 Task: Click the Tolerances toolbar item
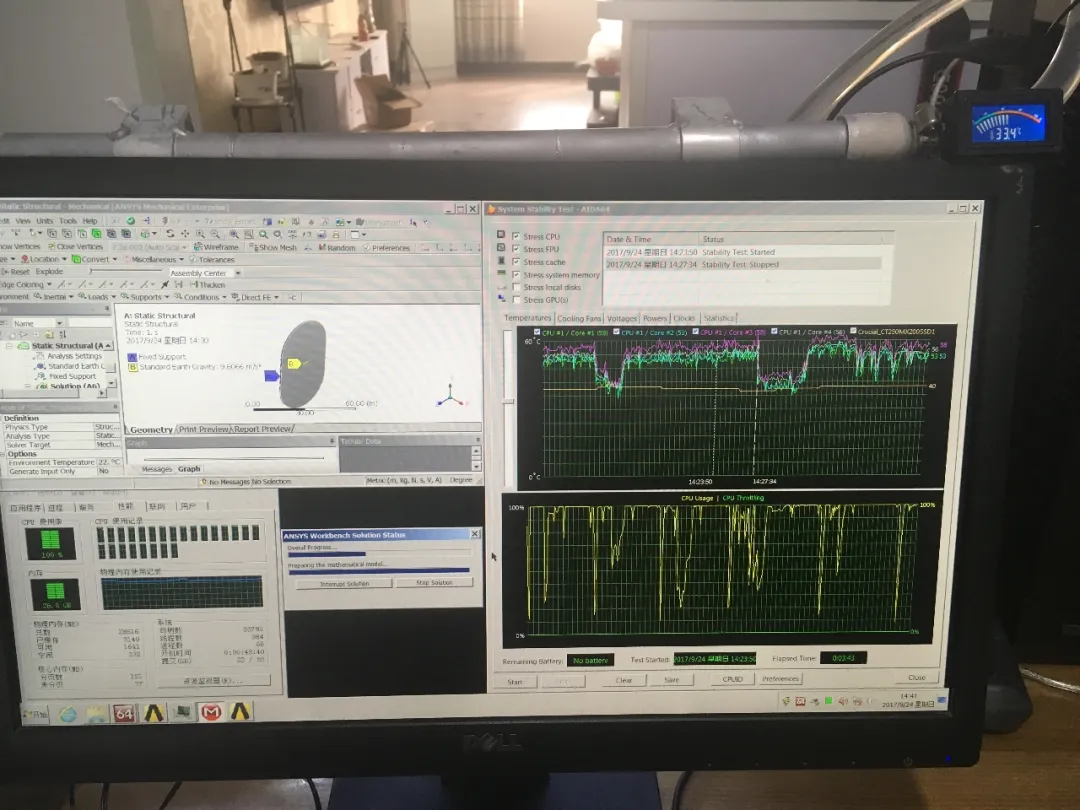[x=212, y=260]
